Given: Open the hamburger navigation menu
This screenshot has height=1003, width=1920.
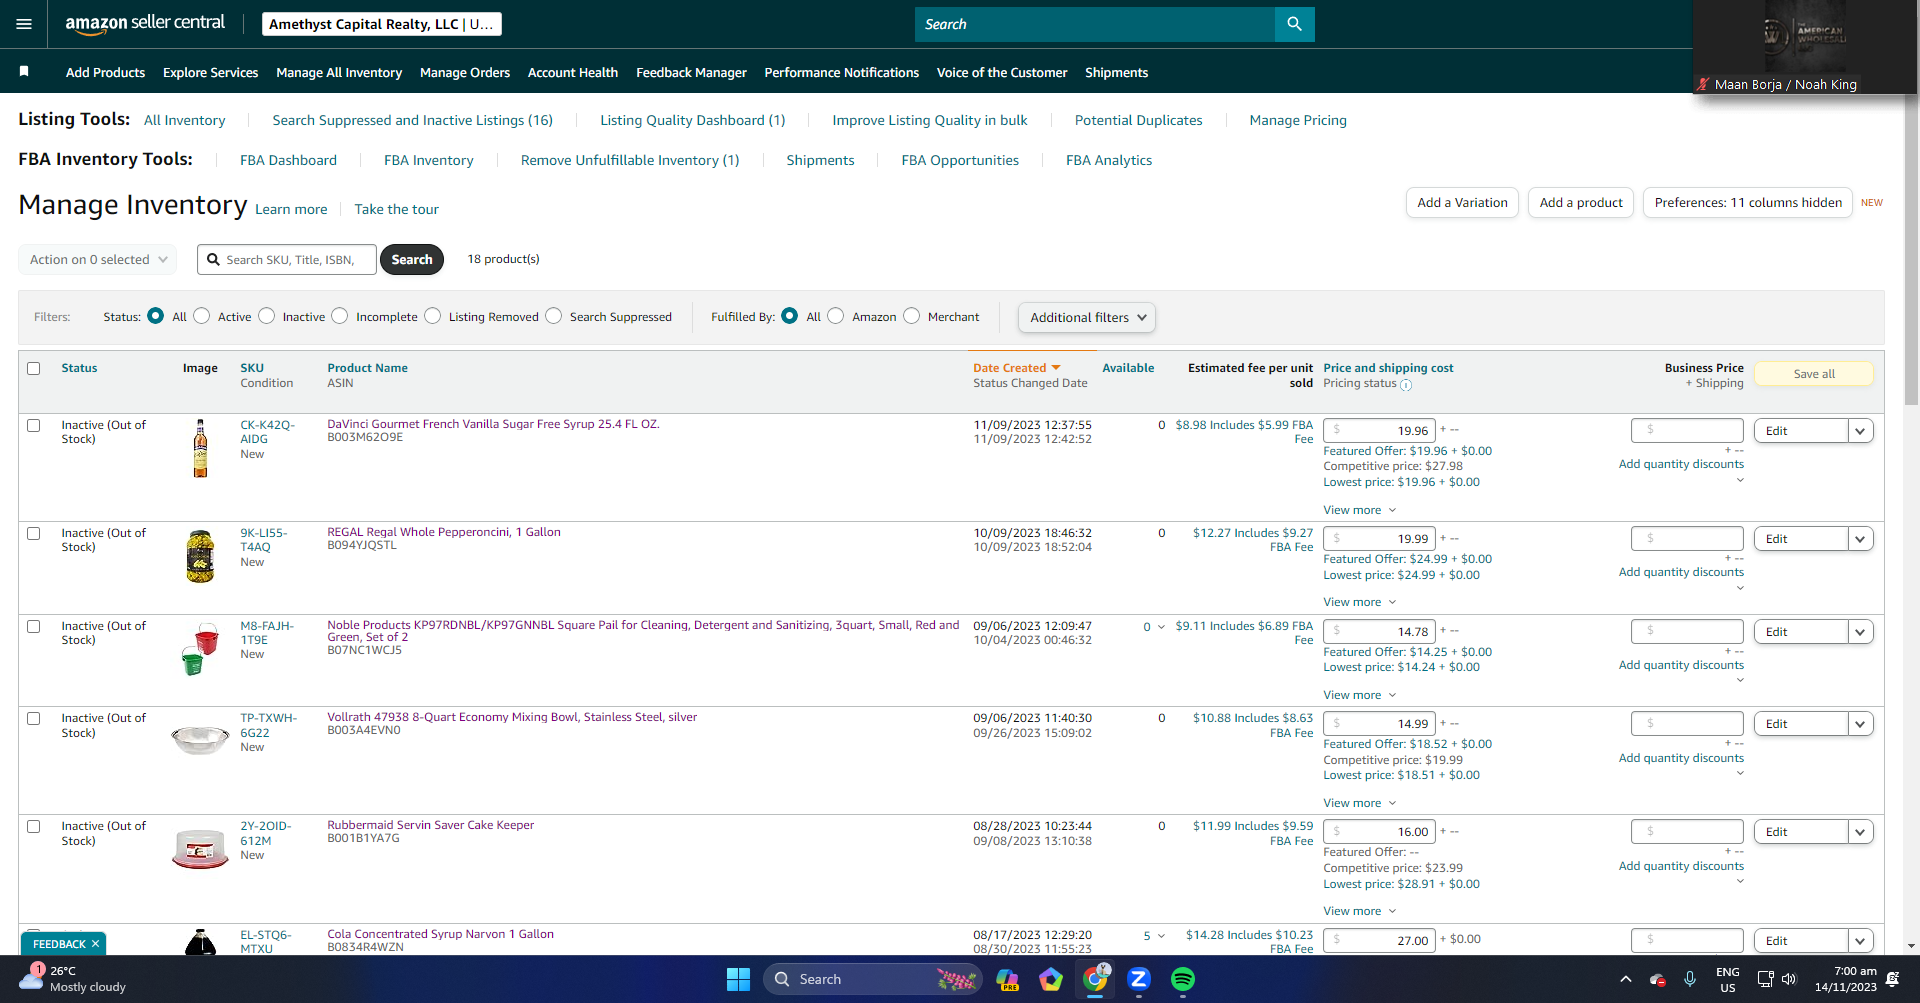Looking at the screenshot, I should (24, 24).
